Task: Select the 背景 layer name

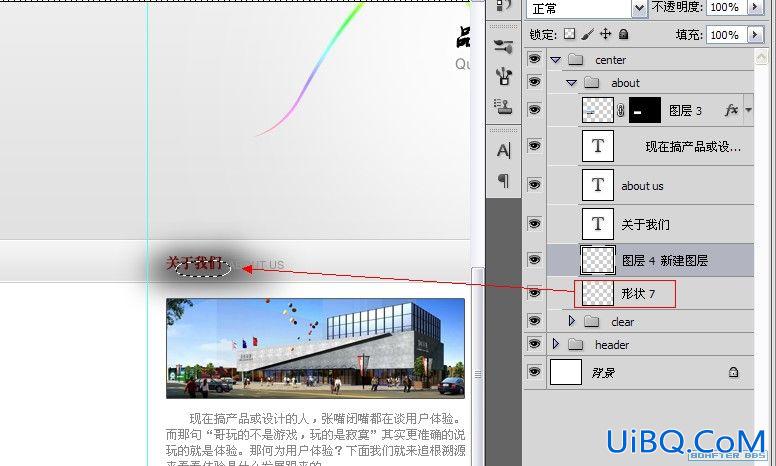Action: 603,373
